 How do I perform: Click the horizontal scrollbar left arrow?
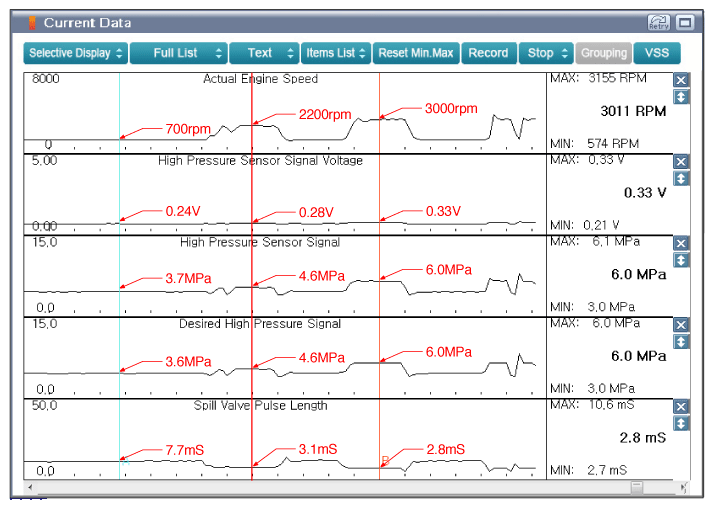30,487
